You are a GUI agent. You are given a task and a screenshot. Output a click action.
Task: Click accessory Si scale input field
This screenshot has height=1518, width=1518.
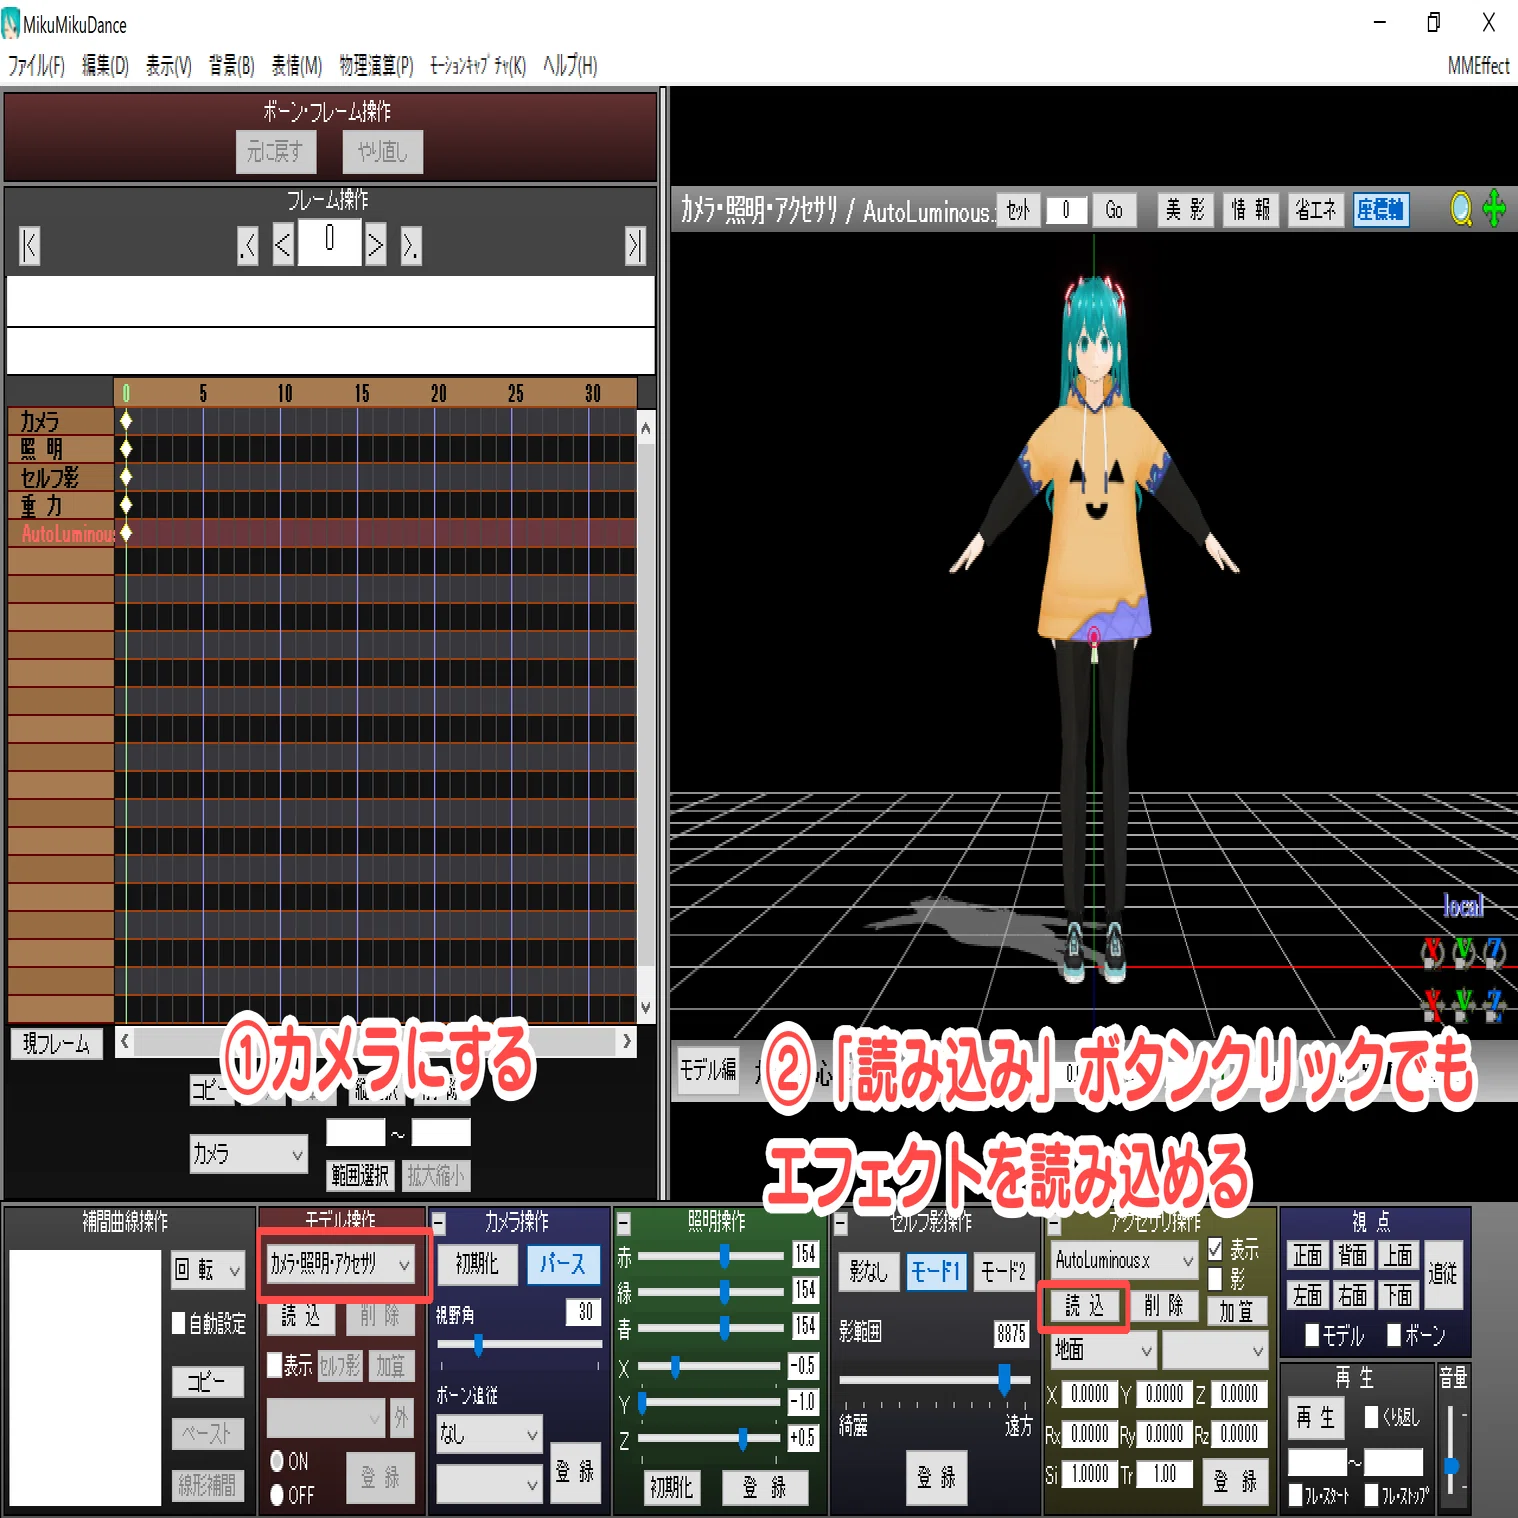pyautogui.click(x=1088, y=1474)
